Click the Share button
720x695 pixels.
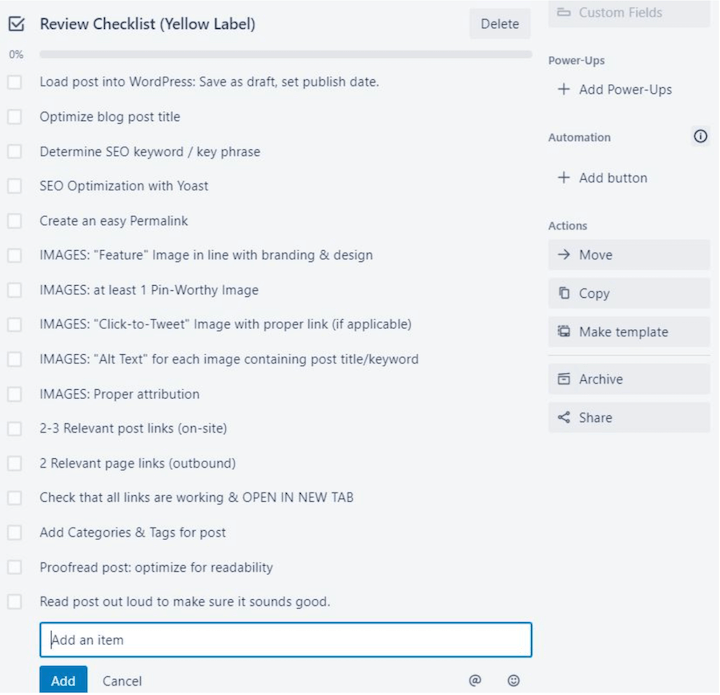pos(629,417)
